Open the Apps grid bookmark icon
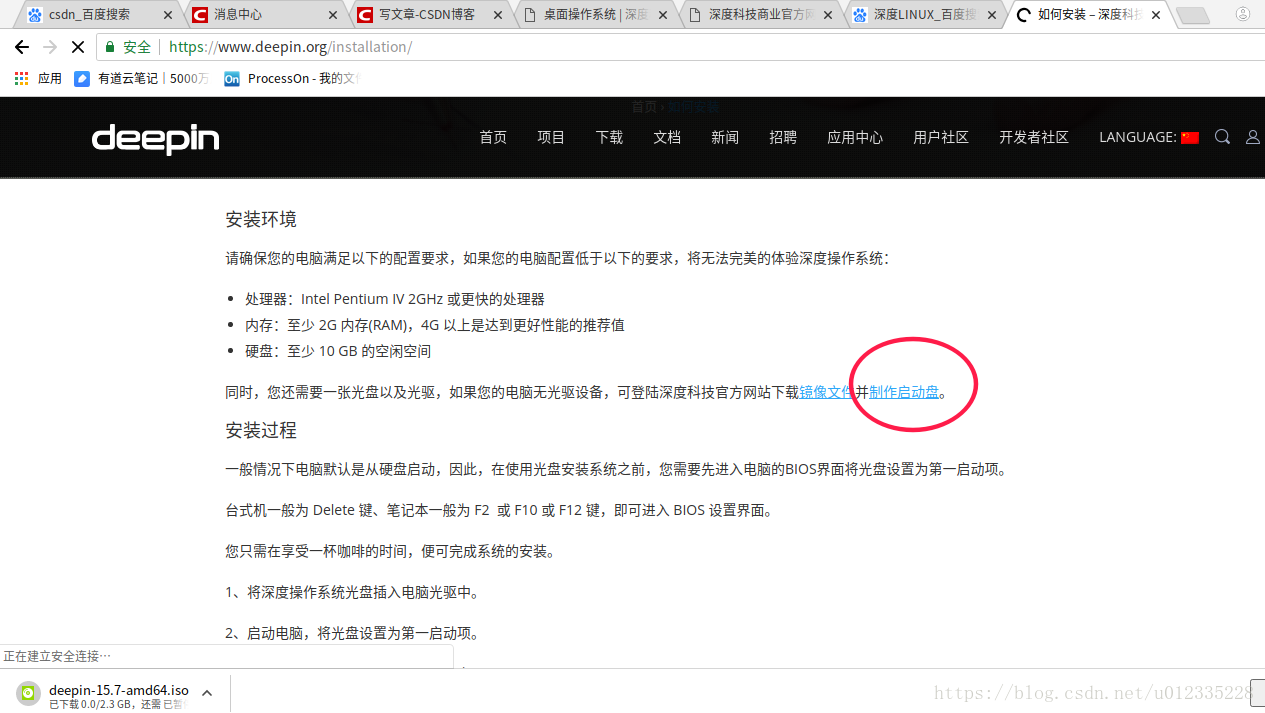 click(21, 78)
